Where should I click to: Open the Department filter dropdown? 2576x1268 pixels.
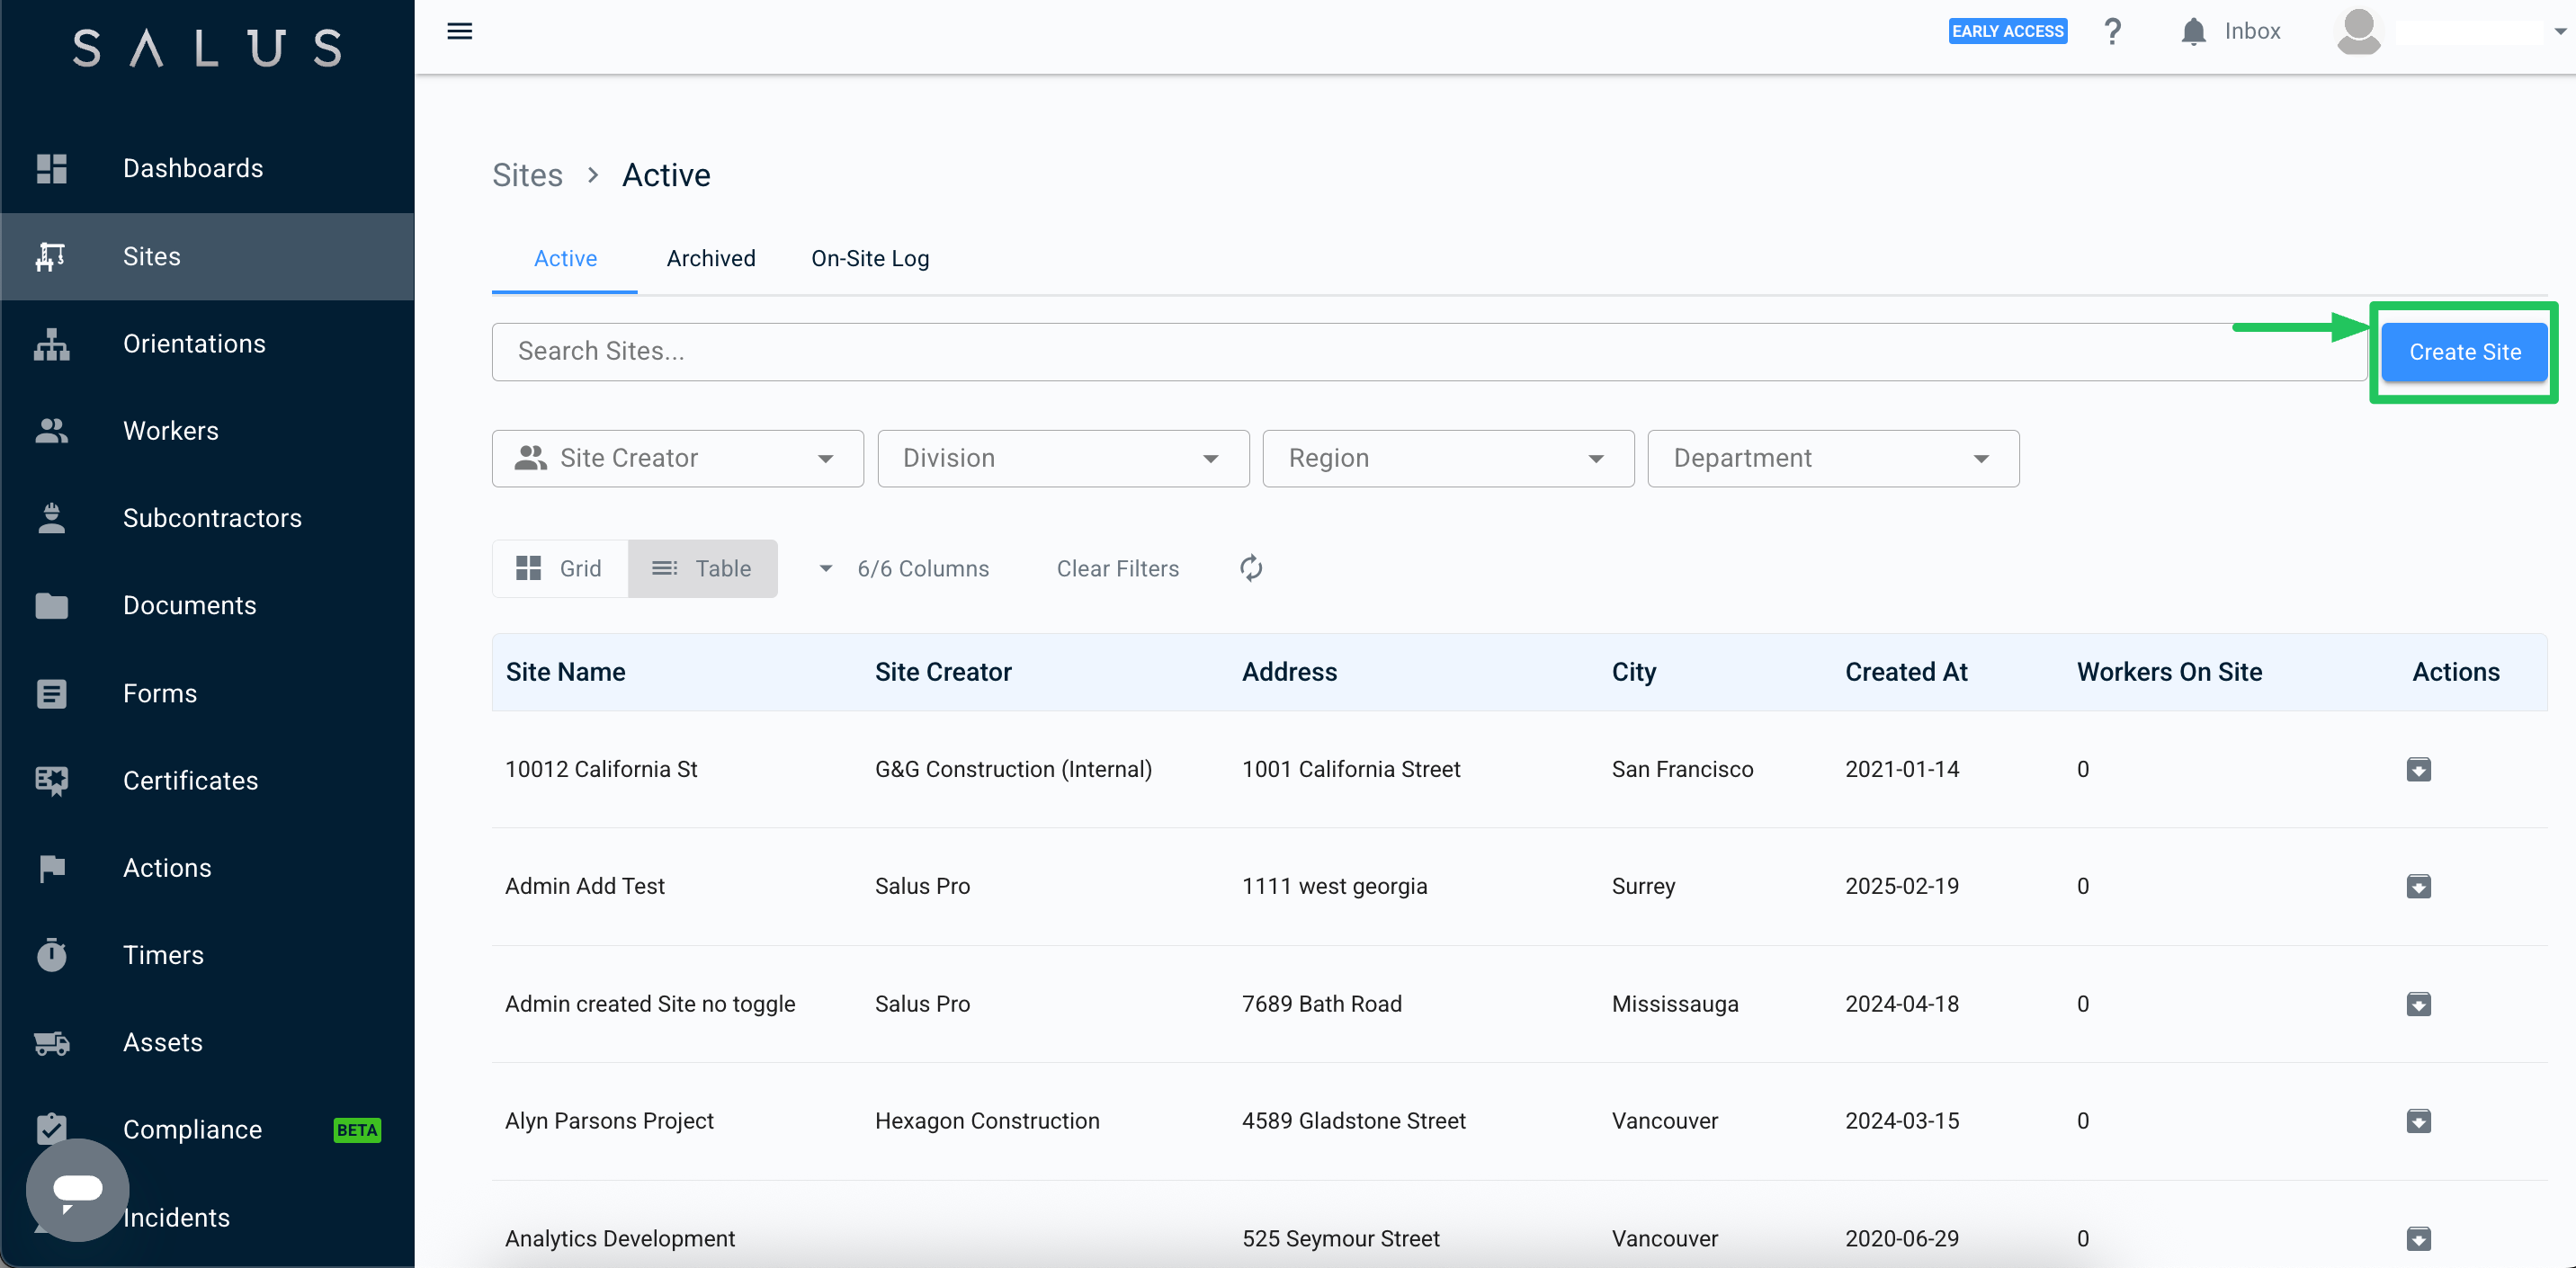coord(1833,458)
